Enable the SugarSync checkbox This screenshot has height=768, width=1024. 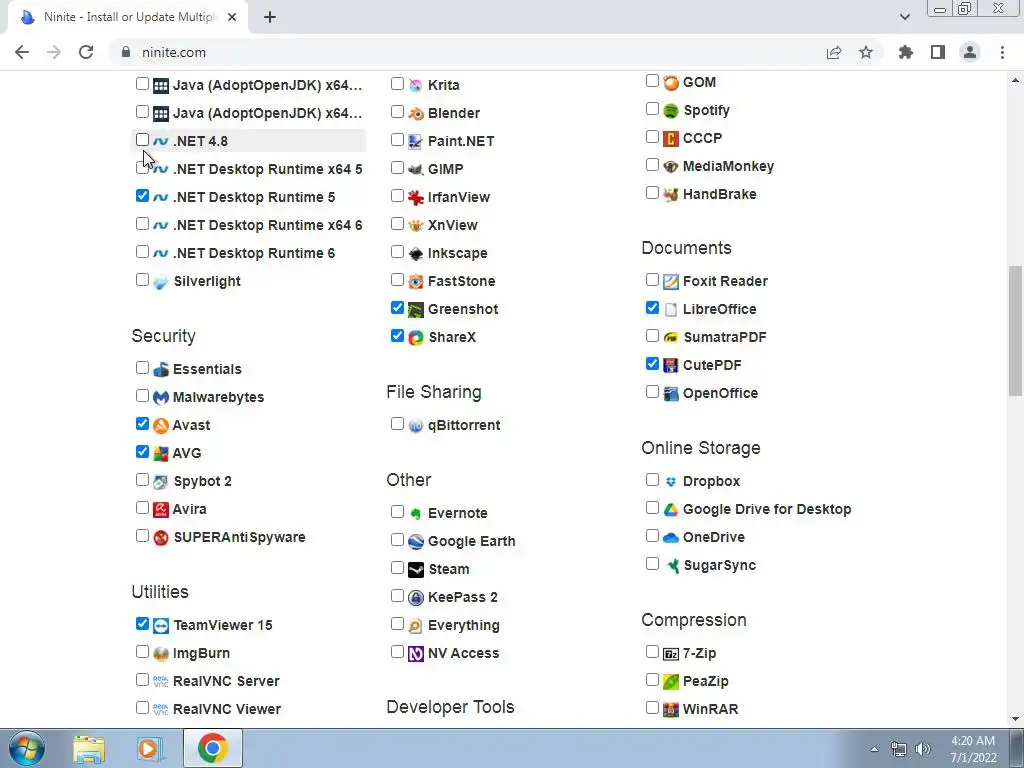pyautogui.click(x=652, y=564)
